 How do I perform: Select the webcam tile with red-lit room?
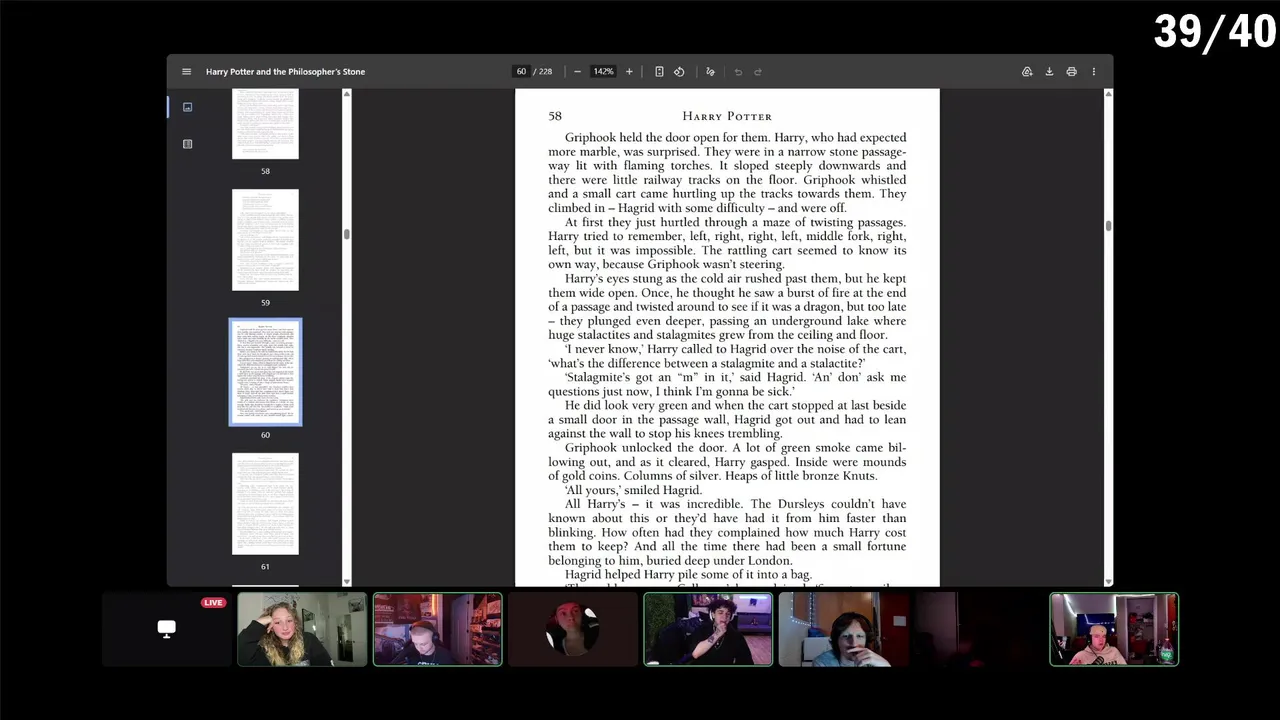point(438,629)
